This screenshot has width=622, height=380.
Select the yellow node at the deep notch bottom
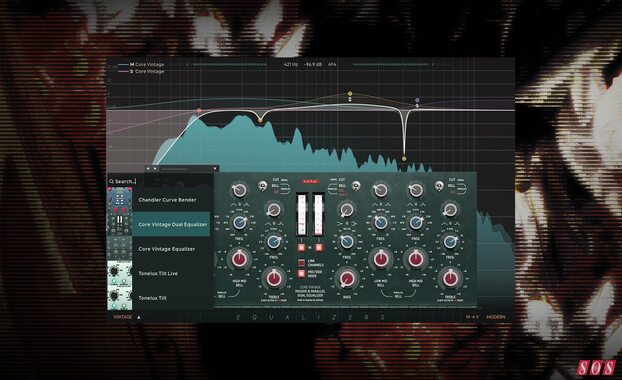coord(404,158)
